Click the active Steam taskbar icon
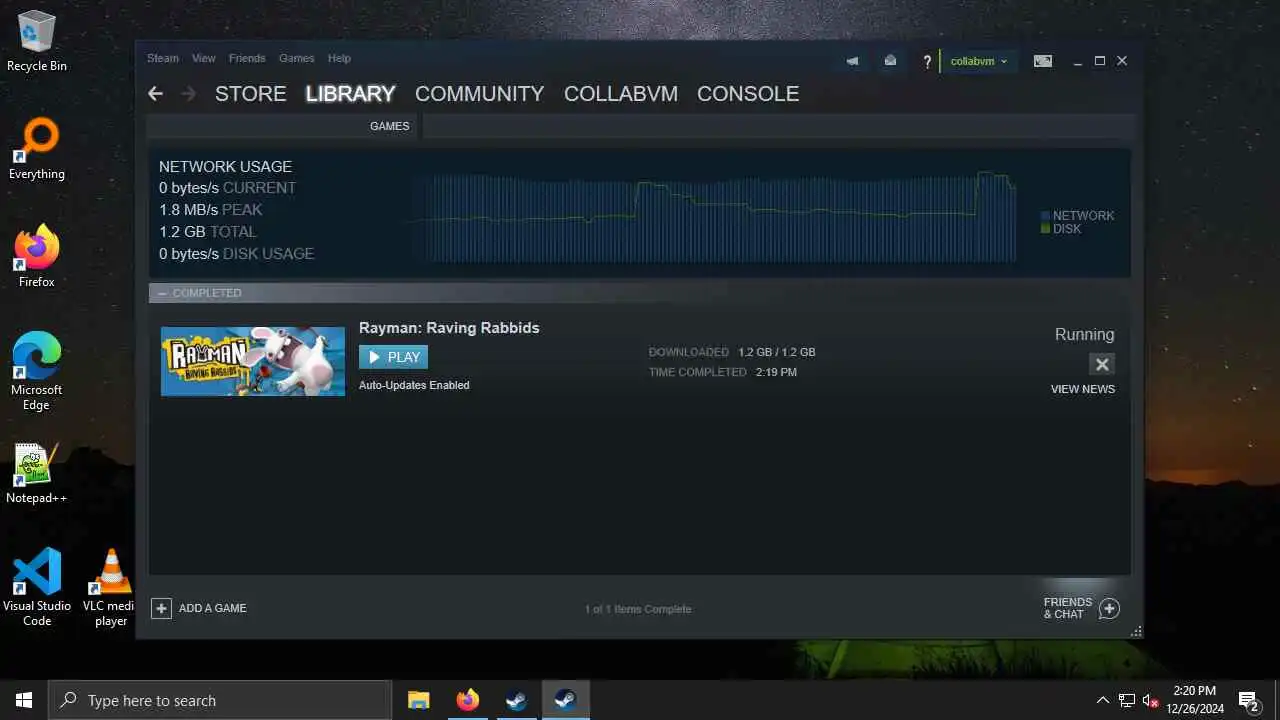The height and width of the screenshot is (720, 1280). (565, 700)
